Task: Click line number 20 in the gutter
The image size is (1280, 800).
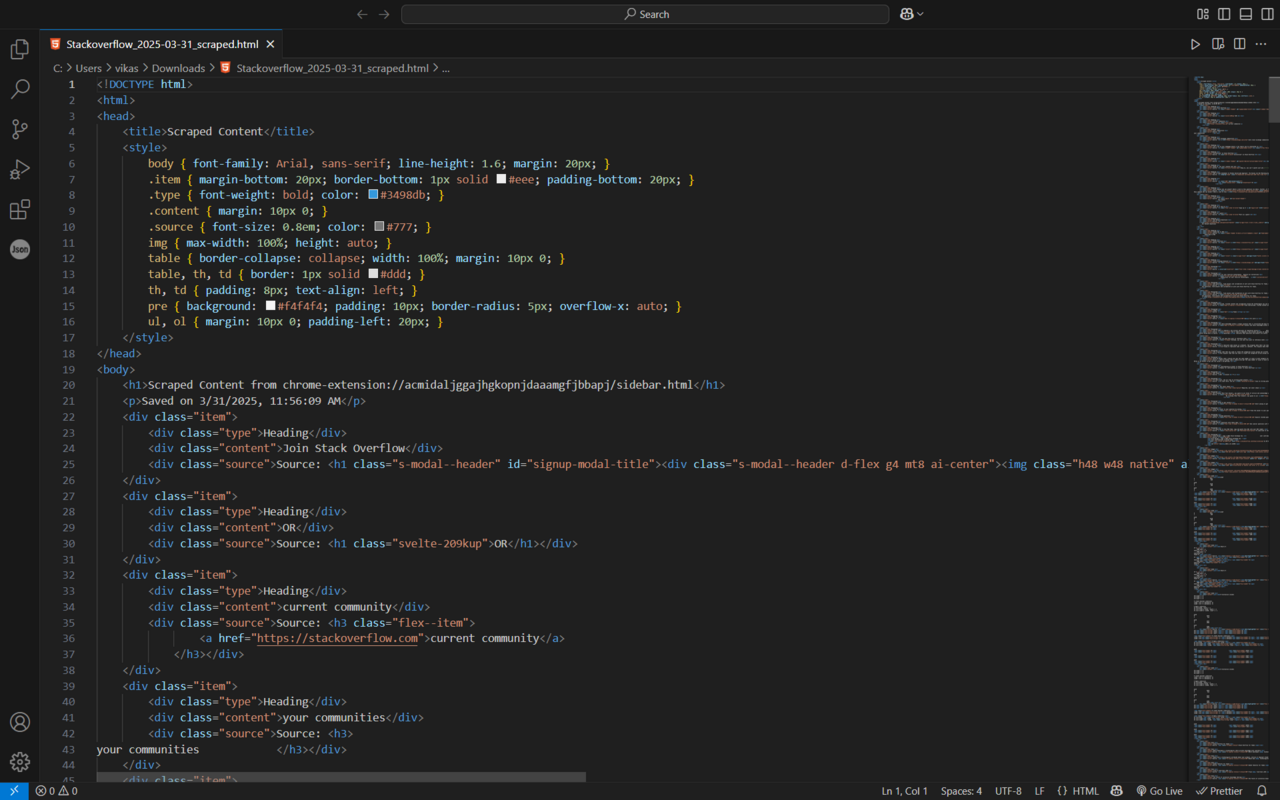Action: [68, 385]
